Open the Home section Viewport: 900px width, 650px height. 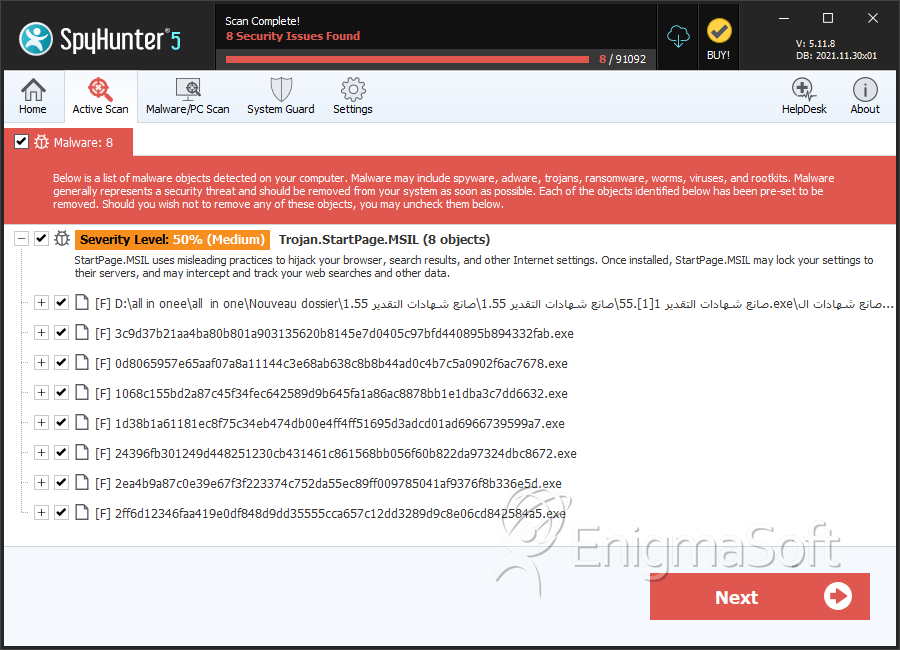tap(33, 96)
